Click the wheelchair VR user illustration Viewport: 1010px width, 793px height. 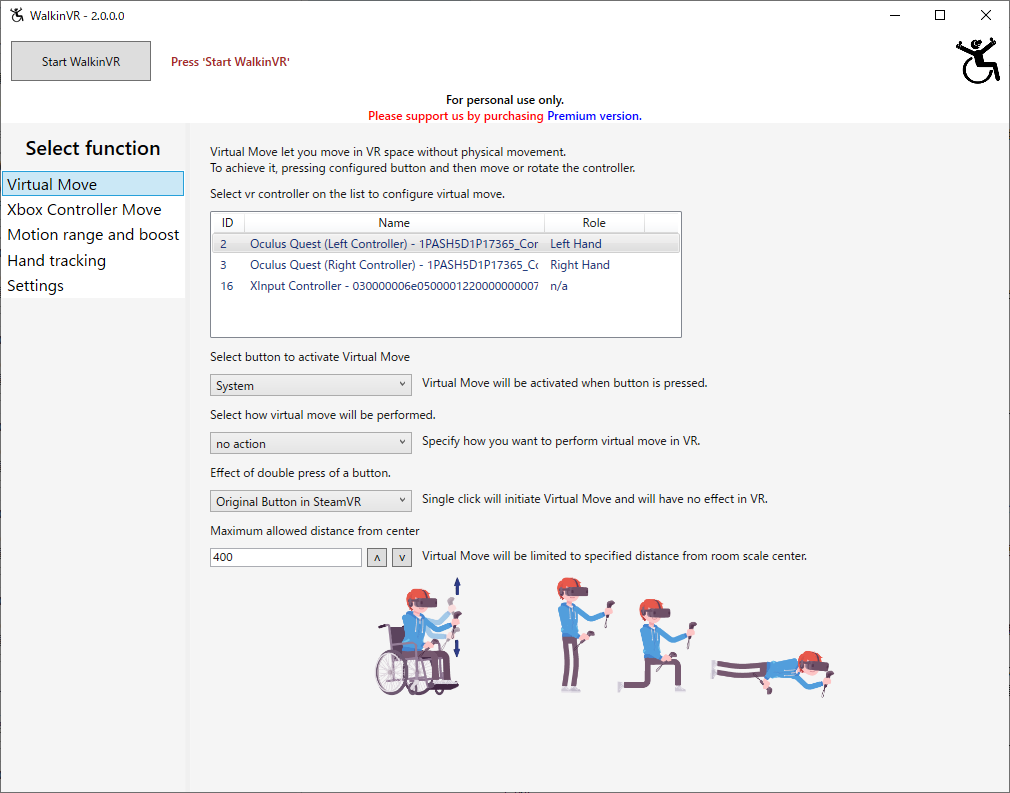419,637
